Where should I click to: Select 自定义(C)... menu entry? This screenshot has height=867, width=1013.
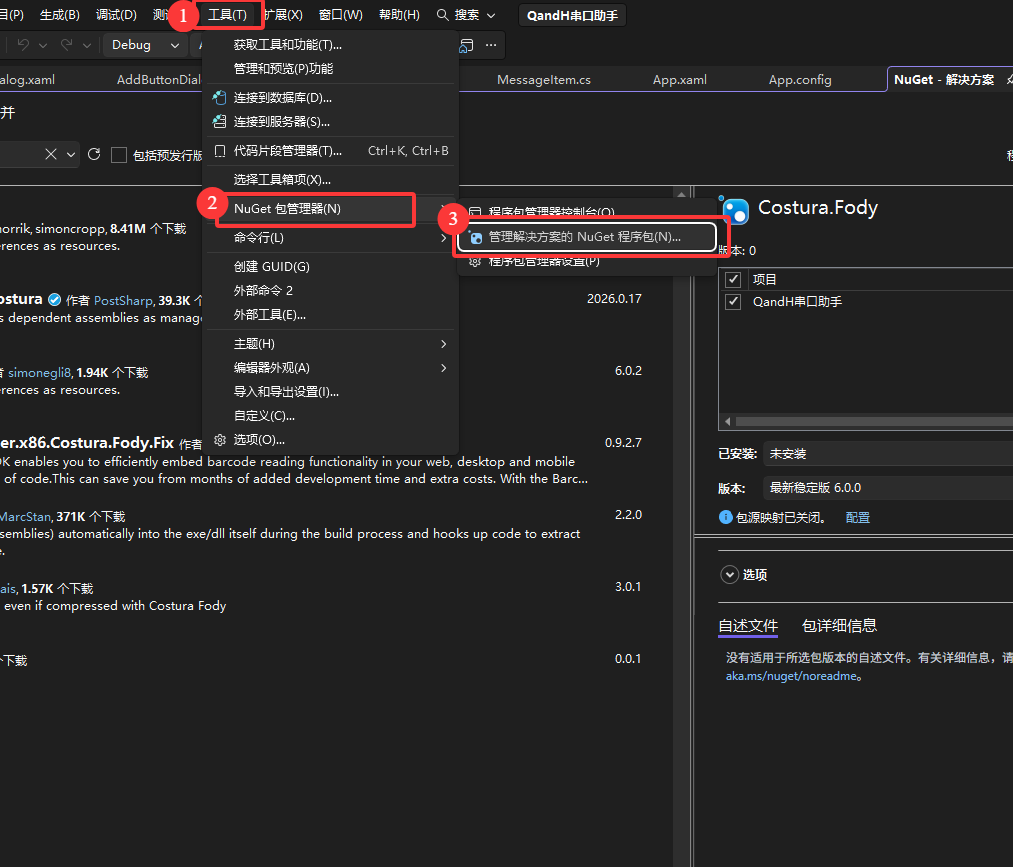point(329,415)
